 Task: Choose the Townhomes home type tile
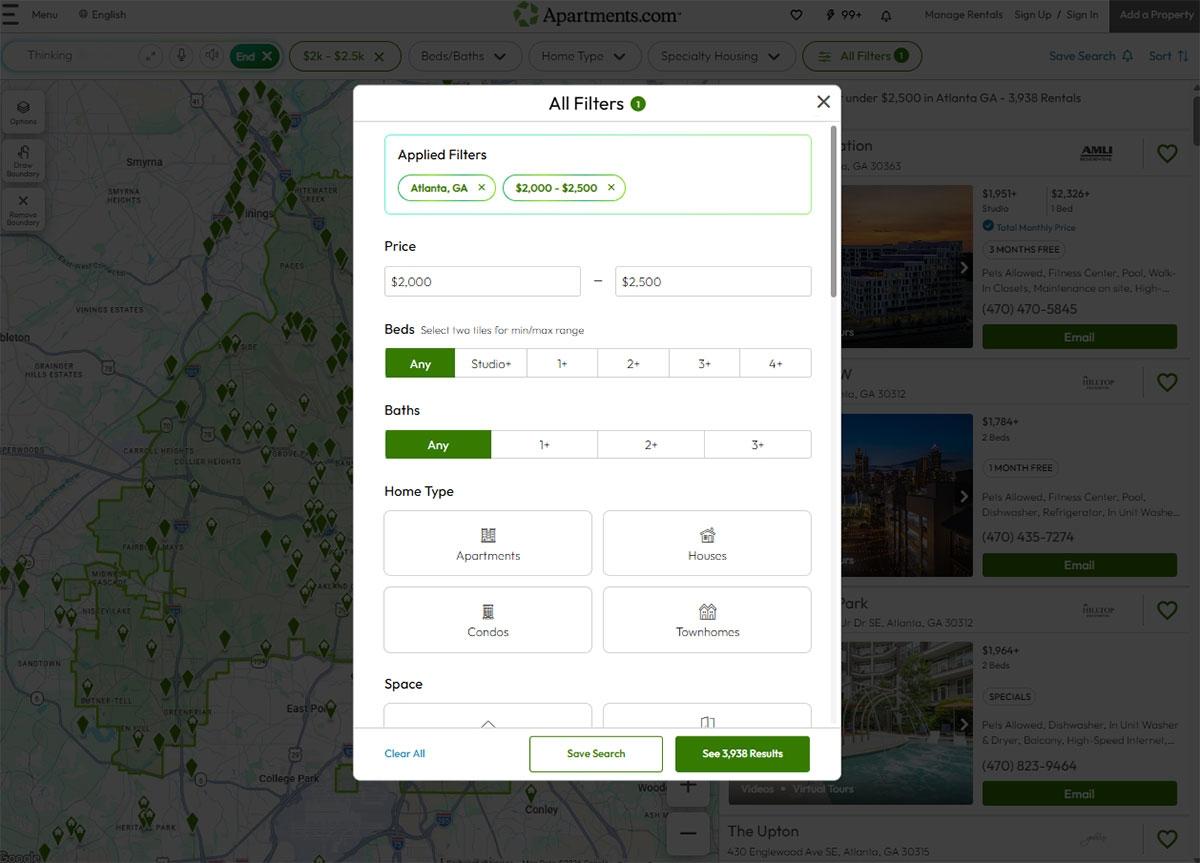point(707,619)
